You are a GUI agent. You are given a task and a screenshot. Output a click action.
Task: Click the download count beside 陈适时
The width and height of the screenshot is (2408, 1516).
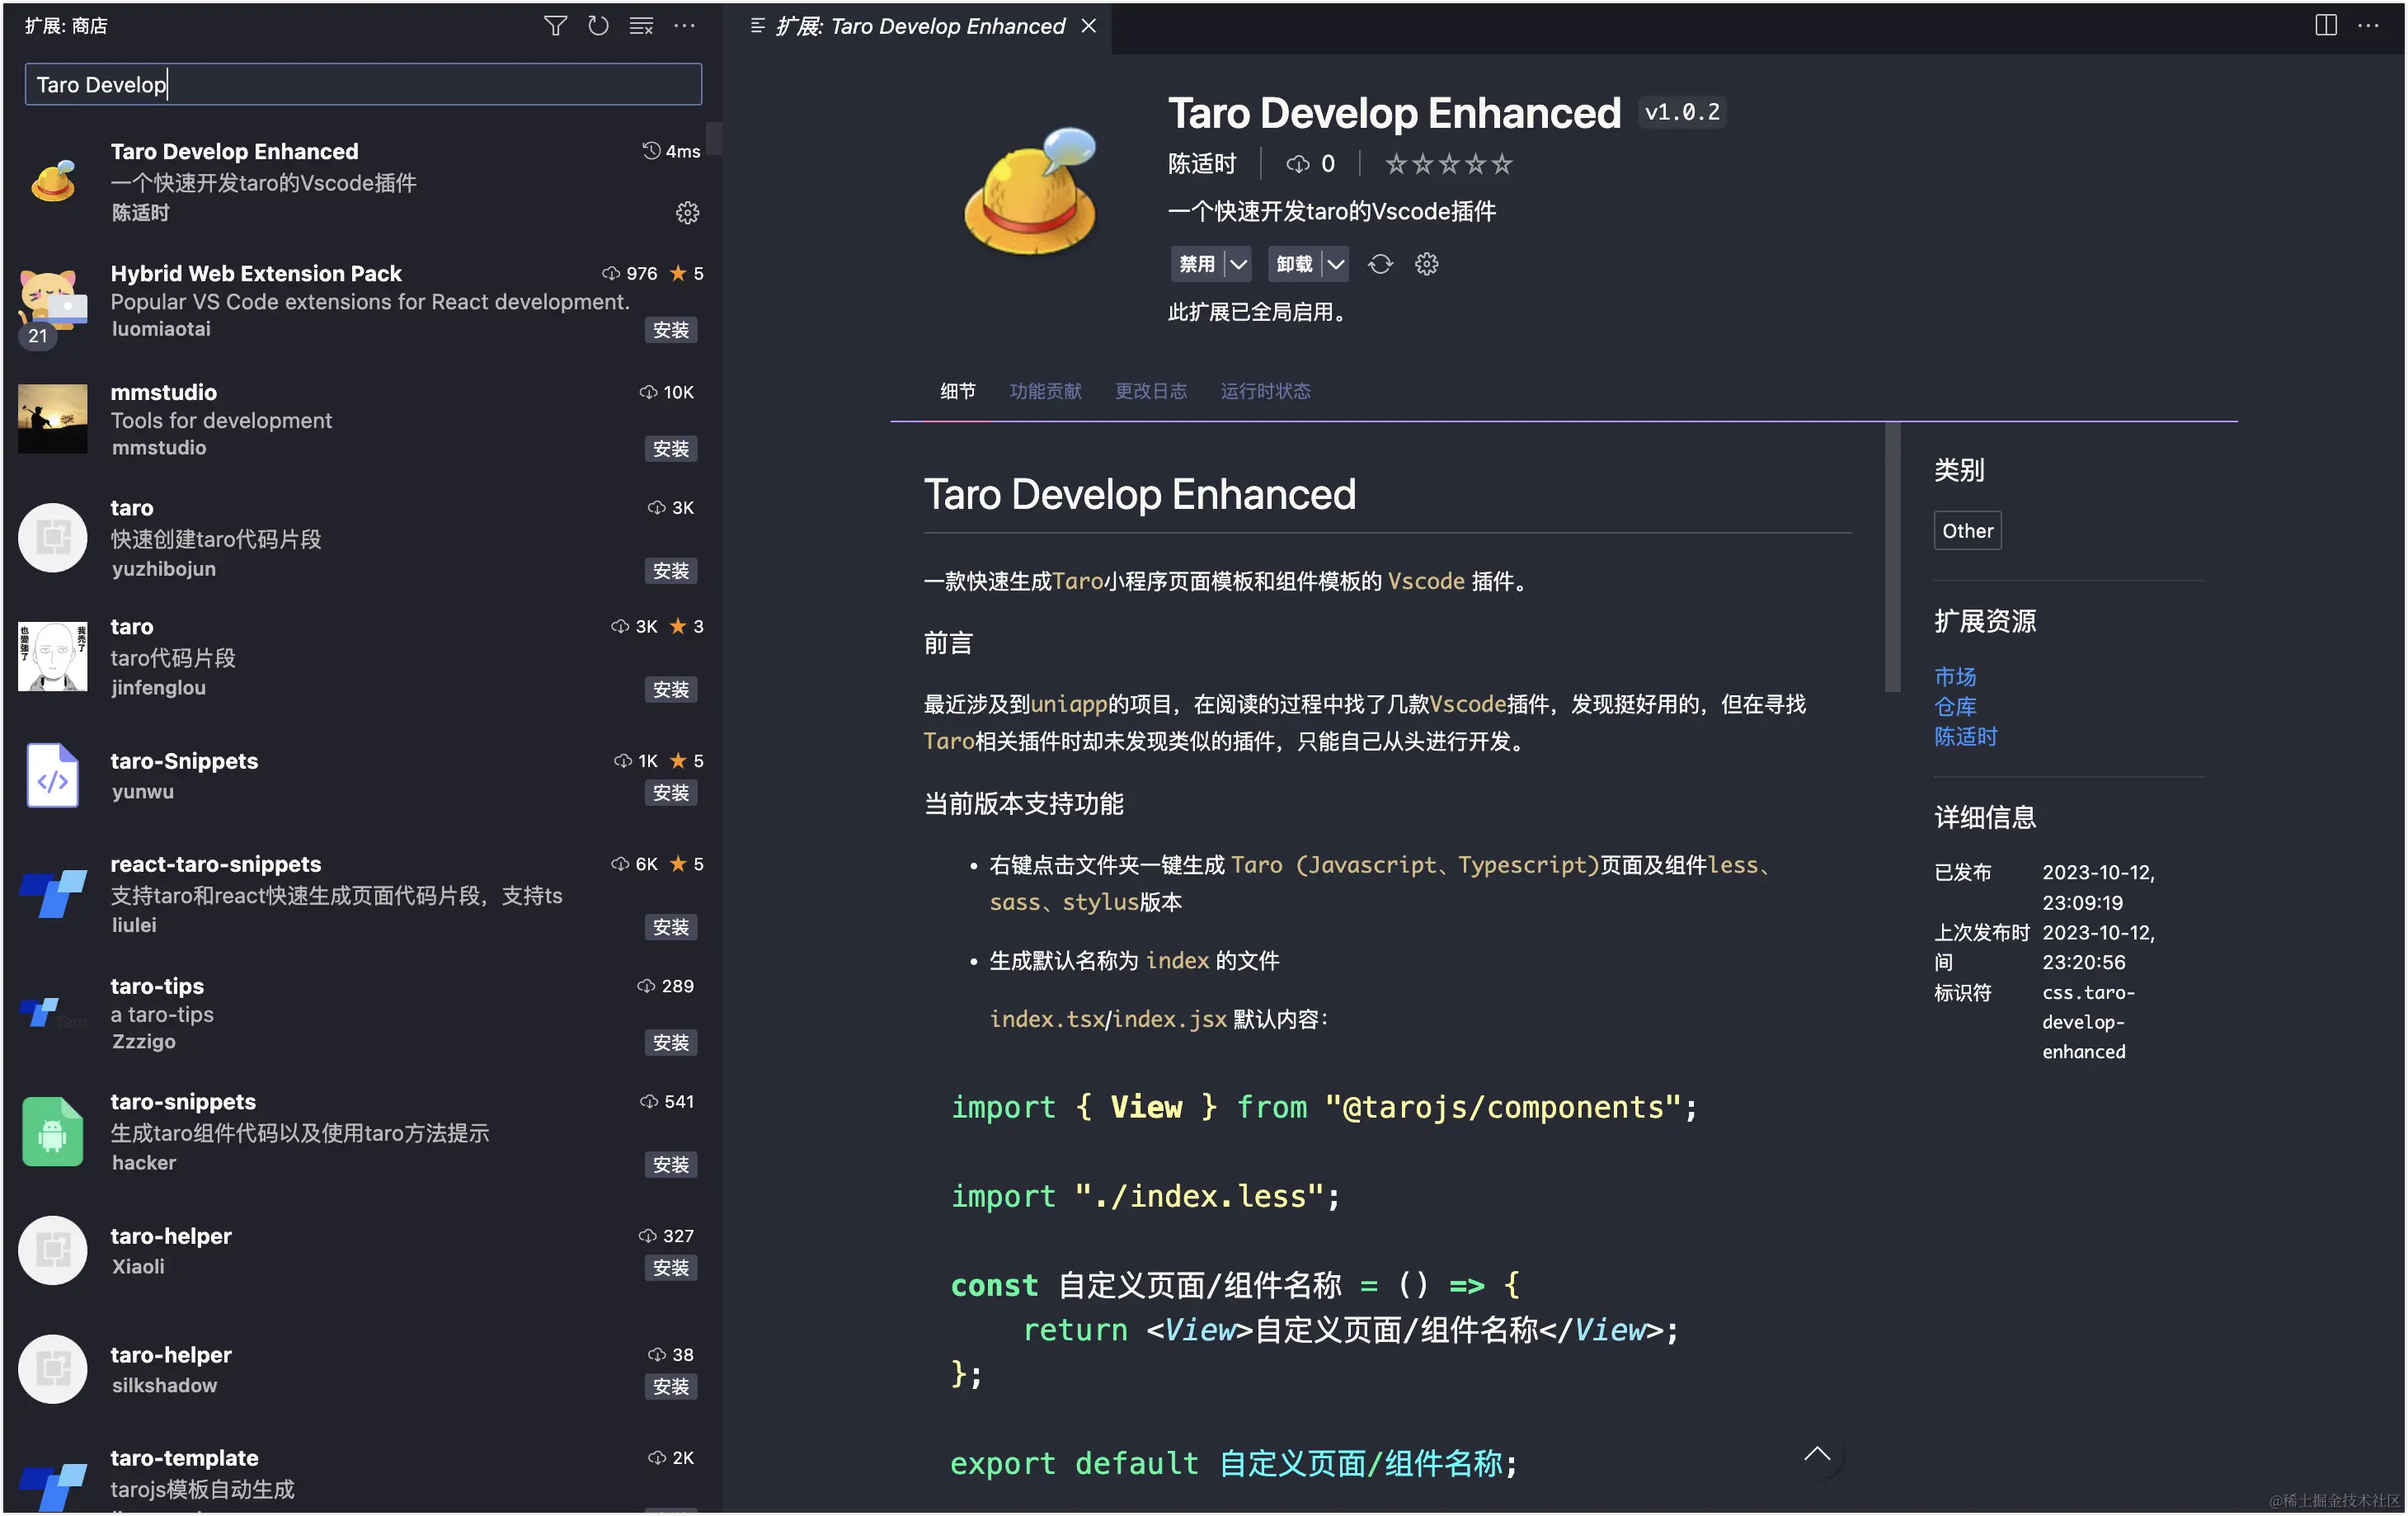click(x=1311, y=164)
